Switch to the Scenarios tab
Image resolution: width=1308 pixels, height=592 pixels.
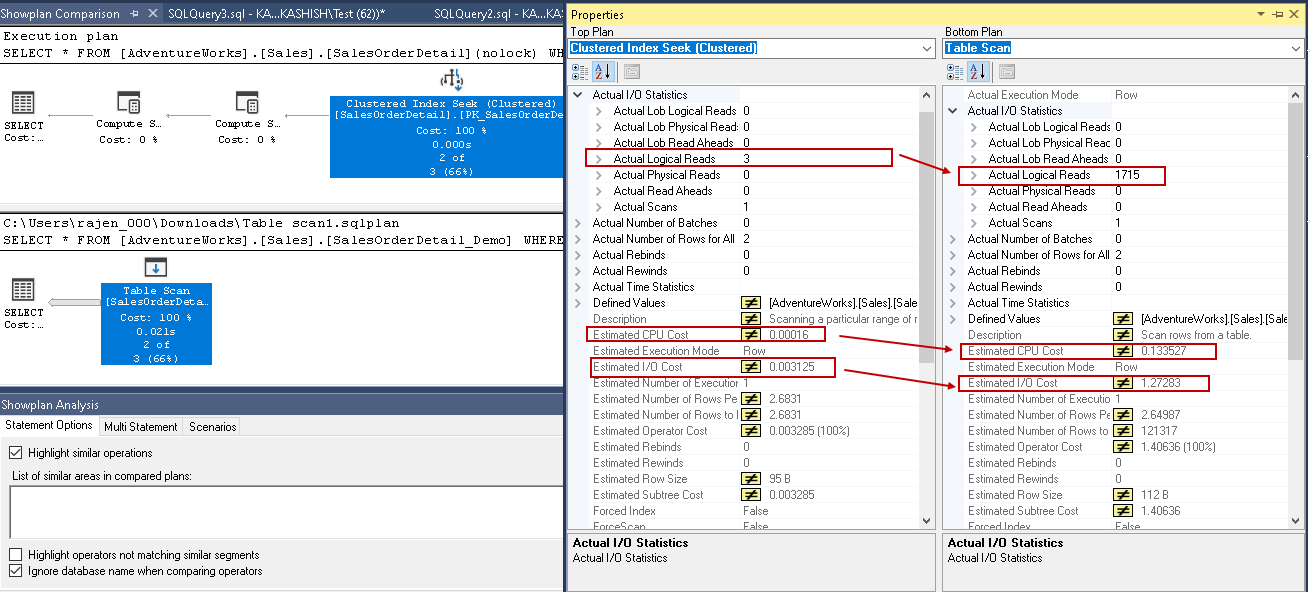coord(211,425)
